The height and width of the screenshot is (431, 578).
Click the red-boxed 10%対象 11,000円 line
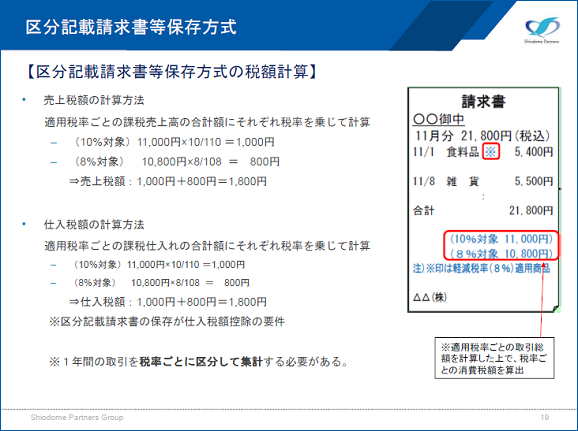(501, 239)
